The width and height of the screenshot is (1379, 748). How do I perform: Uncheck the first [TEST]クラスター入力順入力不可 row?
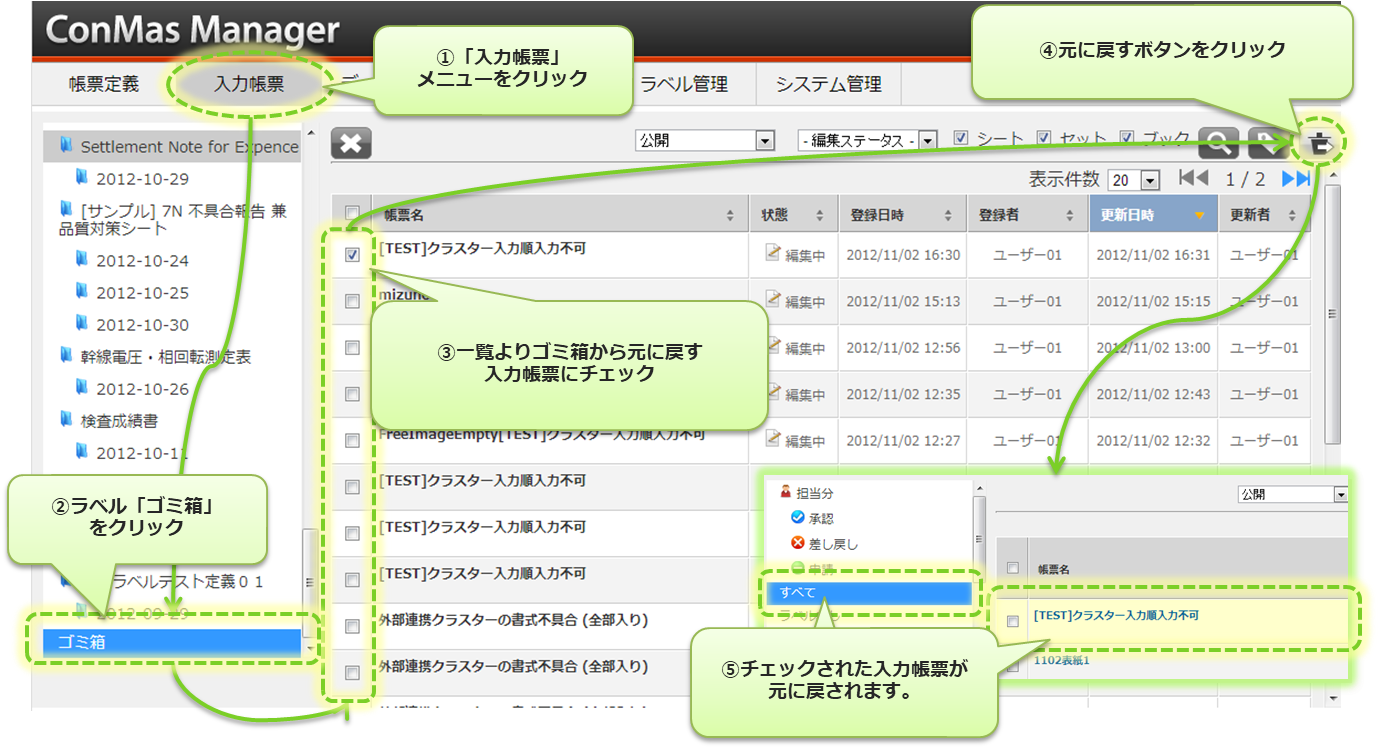(352, 255)
